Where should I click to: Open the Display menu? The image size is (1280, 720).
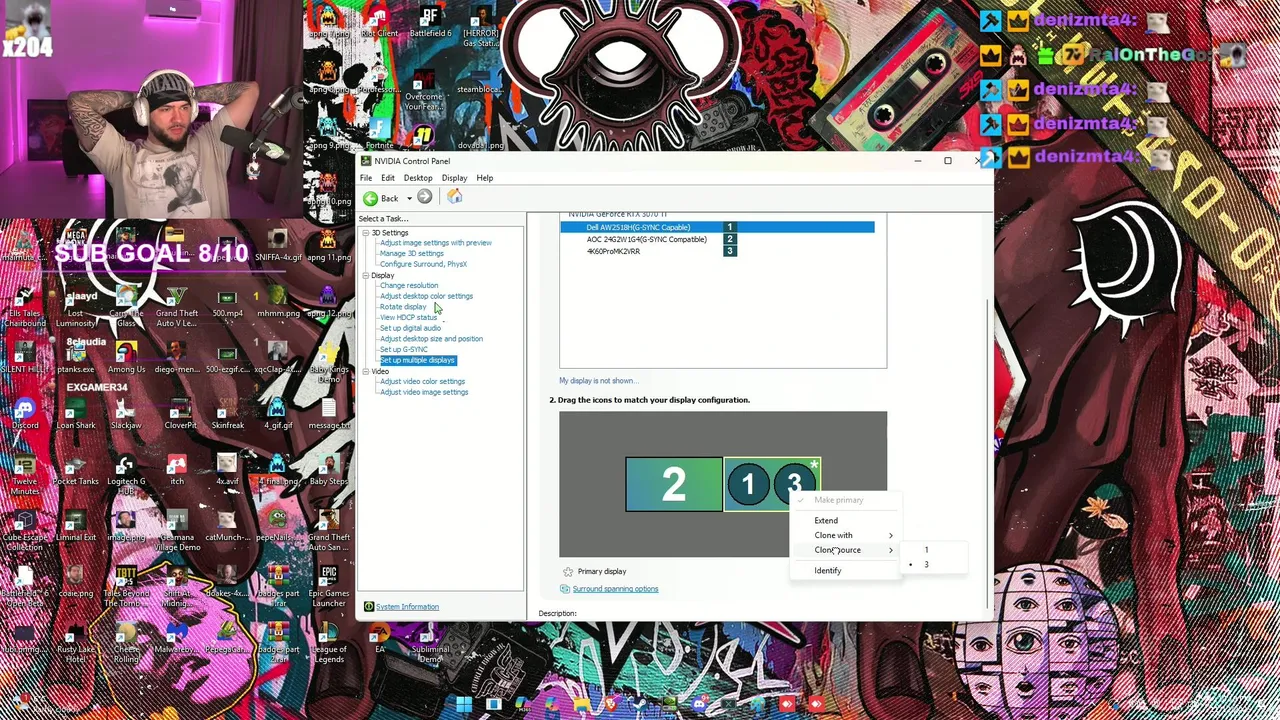(x=454, y=178)
